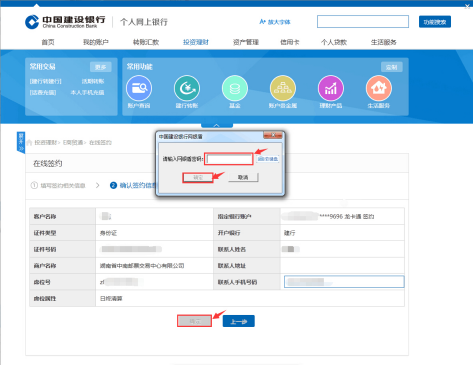474x365 pixels.
Task: Click the 放大字体 enlarge font link
Action: (275, 22)
